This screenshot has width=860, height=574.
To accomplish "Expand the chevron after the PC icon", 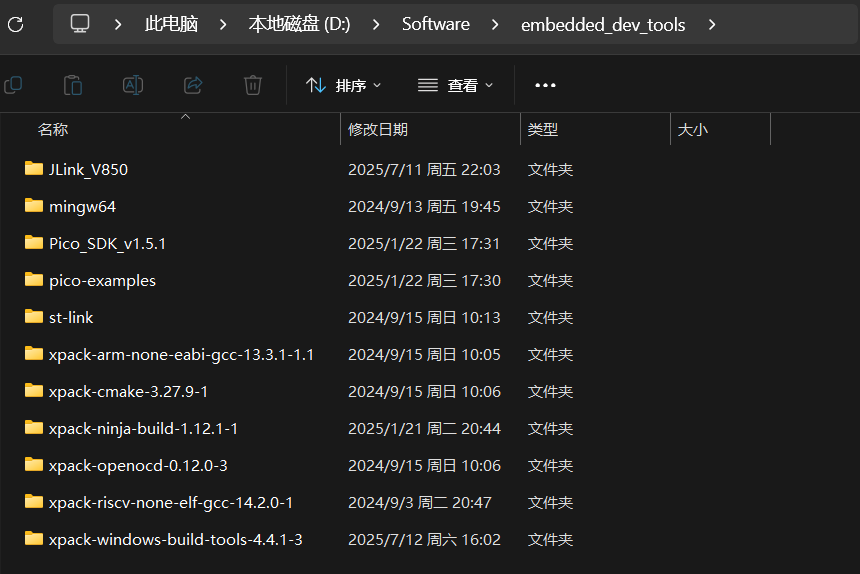I will 117,24.
